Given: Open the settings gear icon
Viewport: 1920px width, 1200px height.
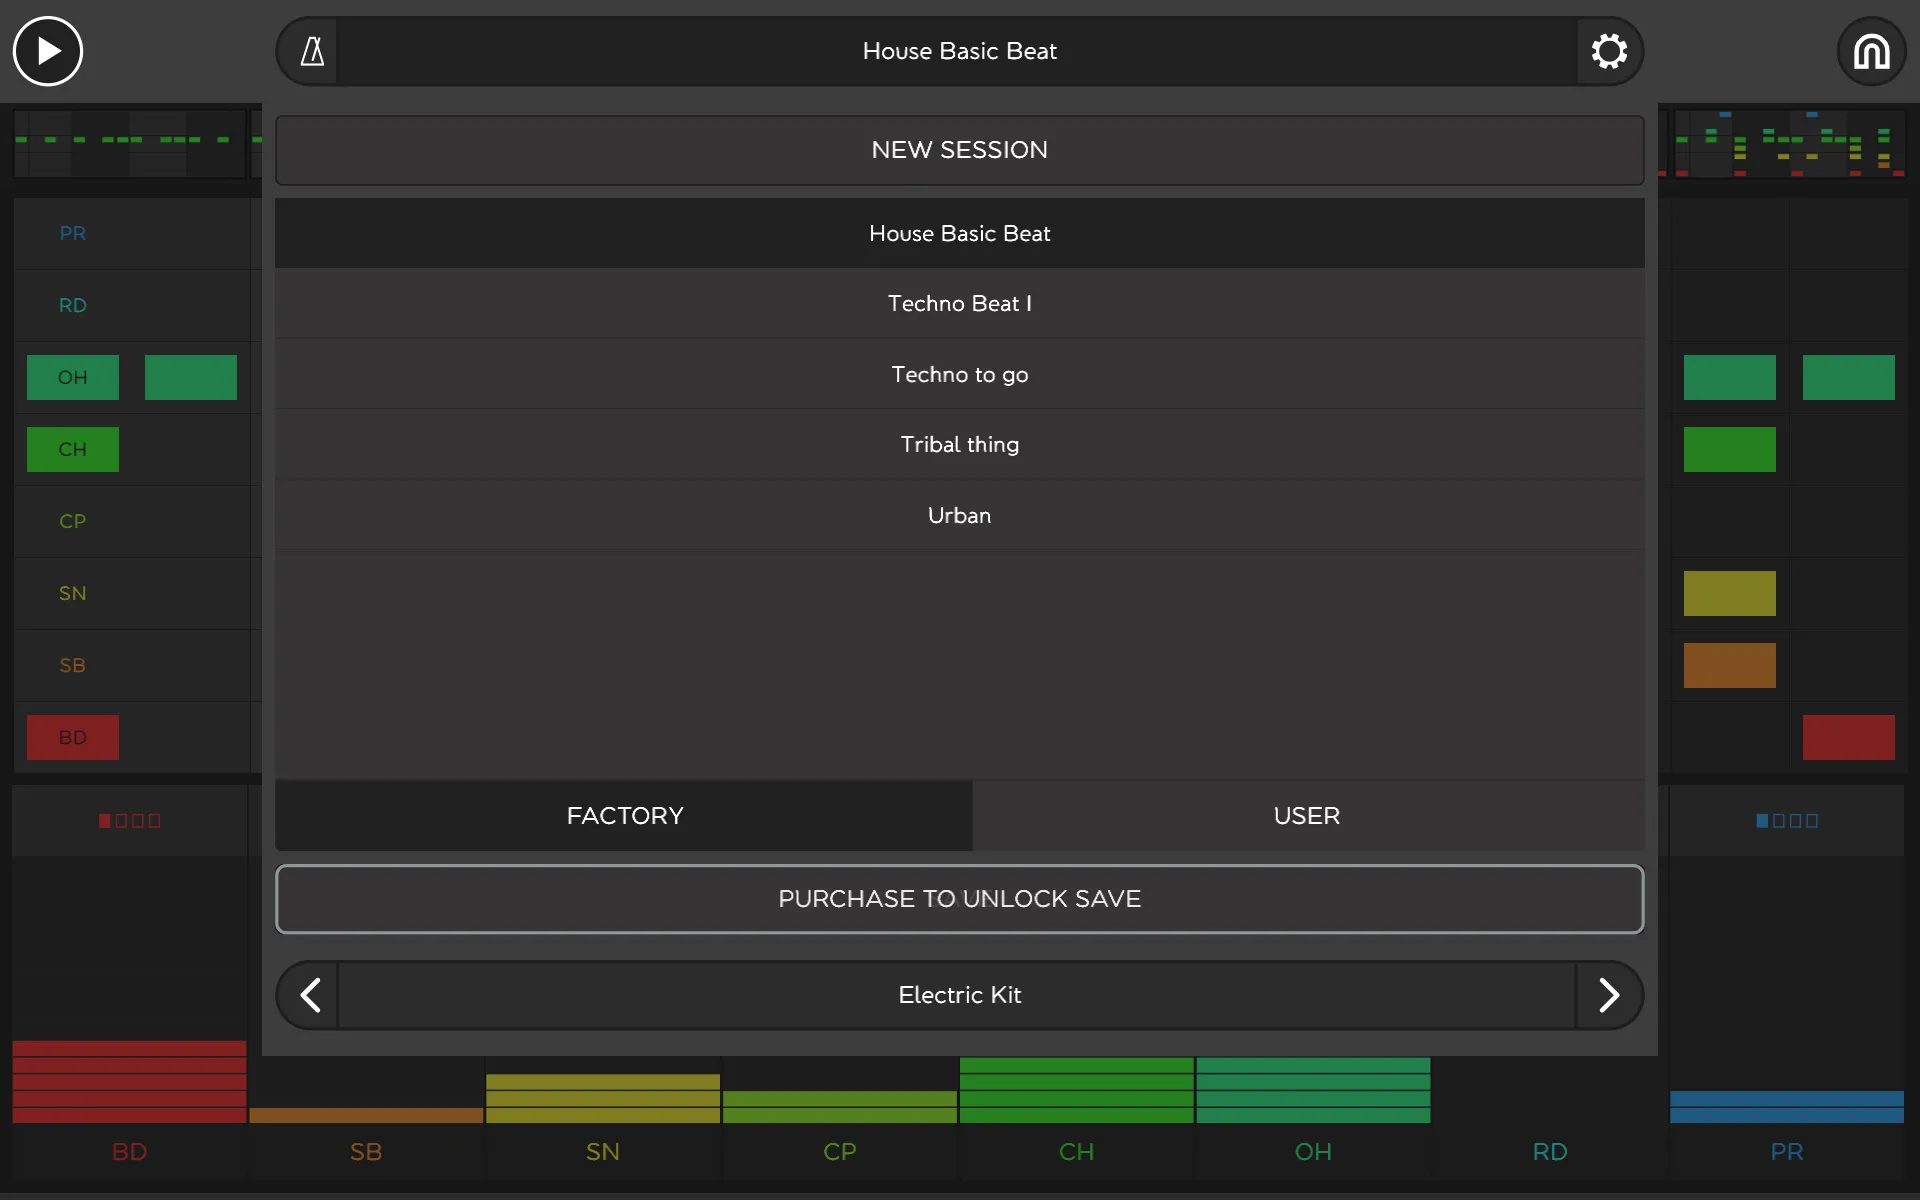Looking at the screenshot, I should [x=1608, y=51].
